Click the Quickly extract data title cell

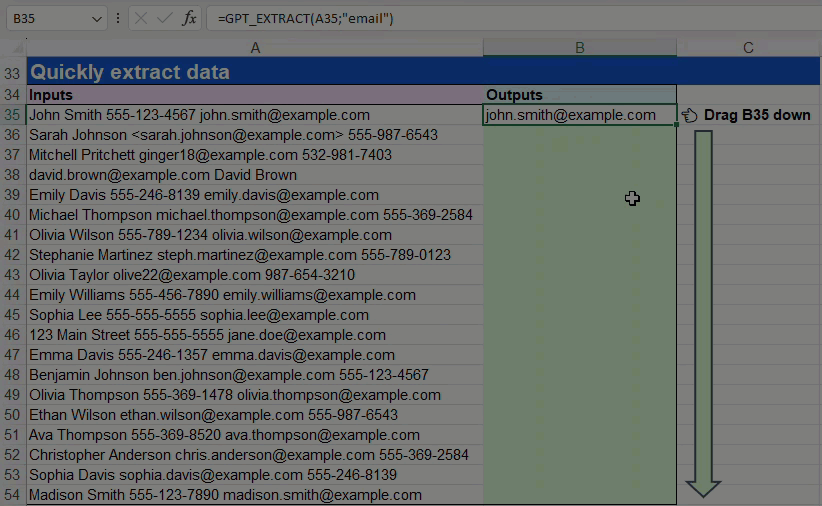255,72
